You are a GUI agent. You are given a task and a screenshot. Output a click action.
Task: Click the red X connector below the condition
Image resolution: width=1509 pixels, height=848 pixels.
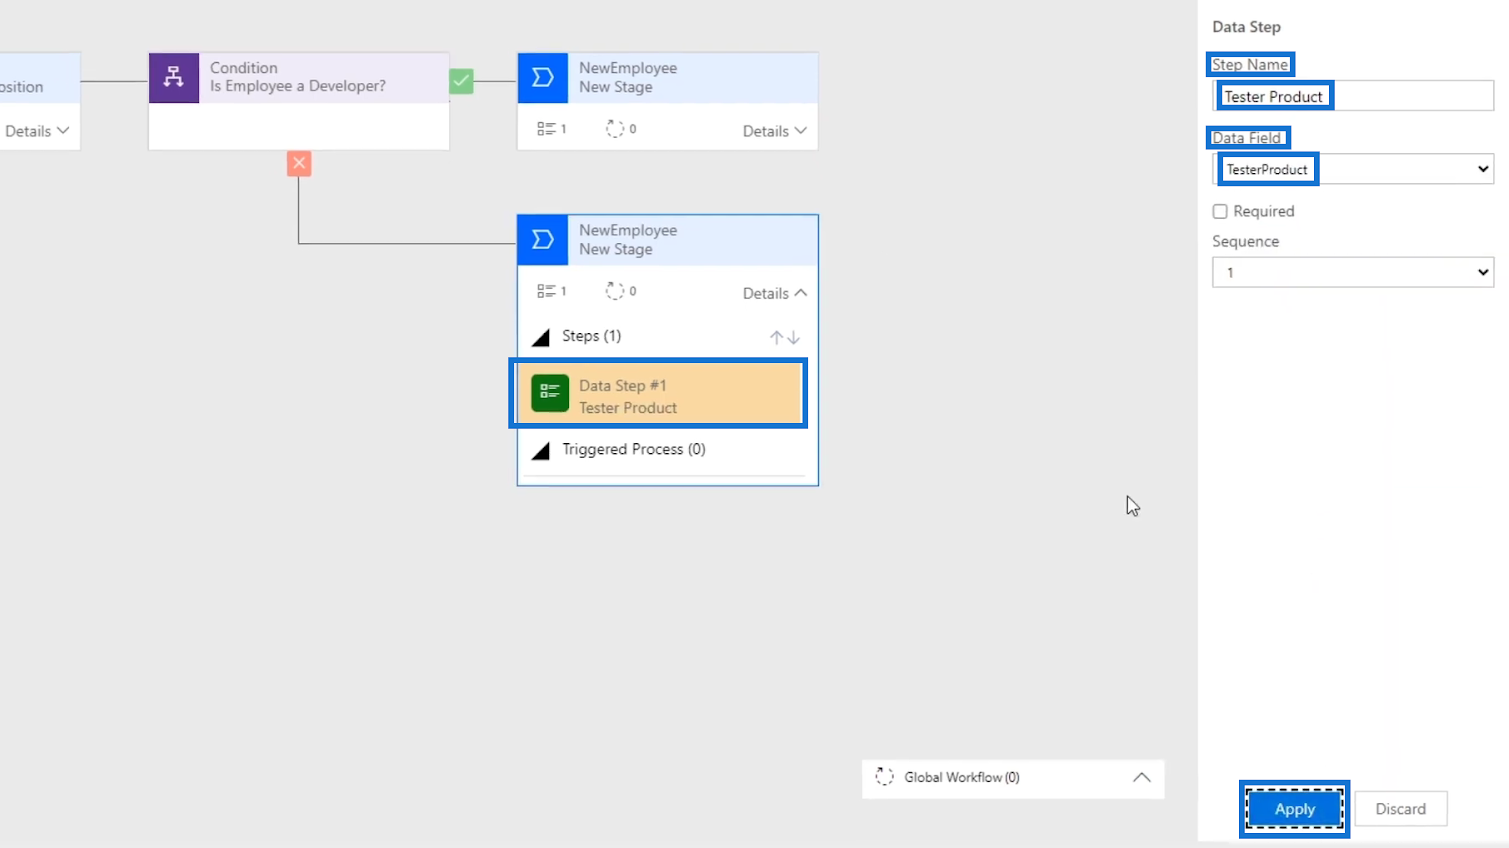coord(299,163)
